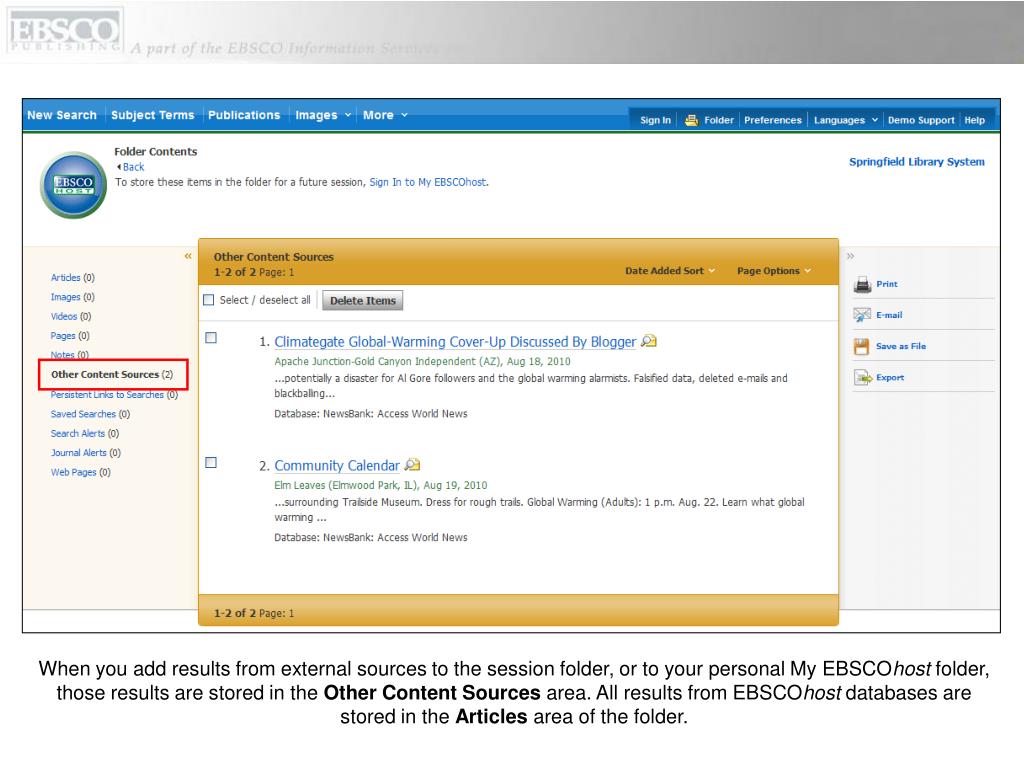Open the Community Calendar article title
The image size is (1024, 768).
337,466
